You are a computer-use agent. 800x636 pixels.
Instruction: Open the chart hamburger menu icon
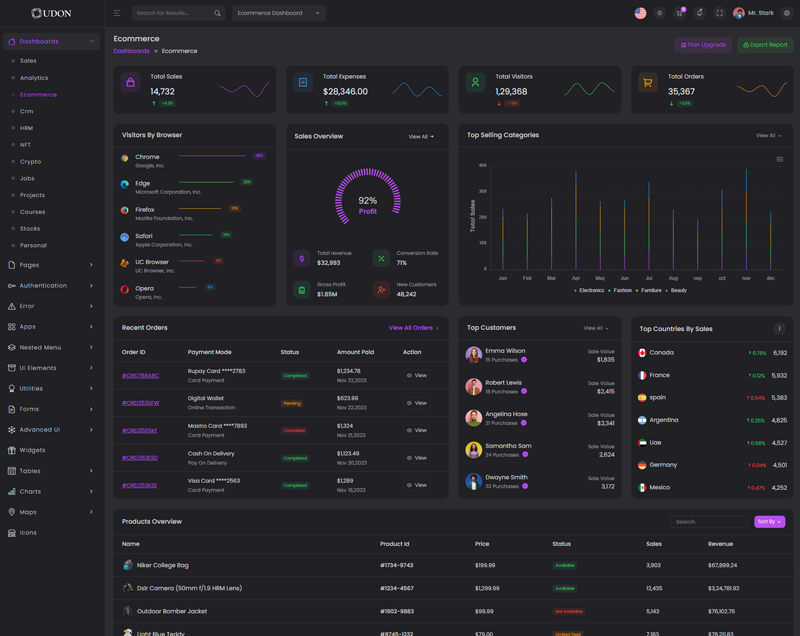780,159
